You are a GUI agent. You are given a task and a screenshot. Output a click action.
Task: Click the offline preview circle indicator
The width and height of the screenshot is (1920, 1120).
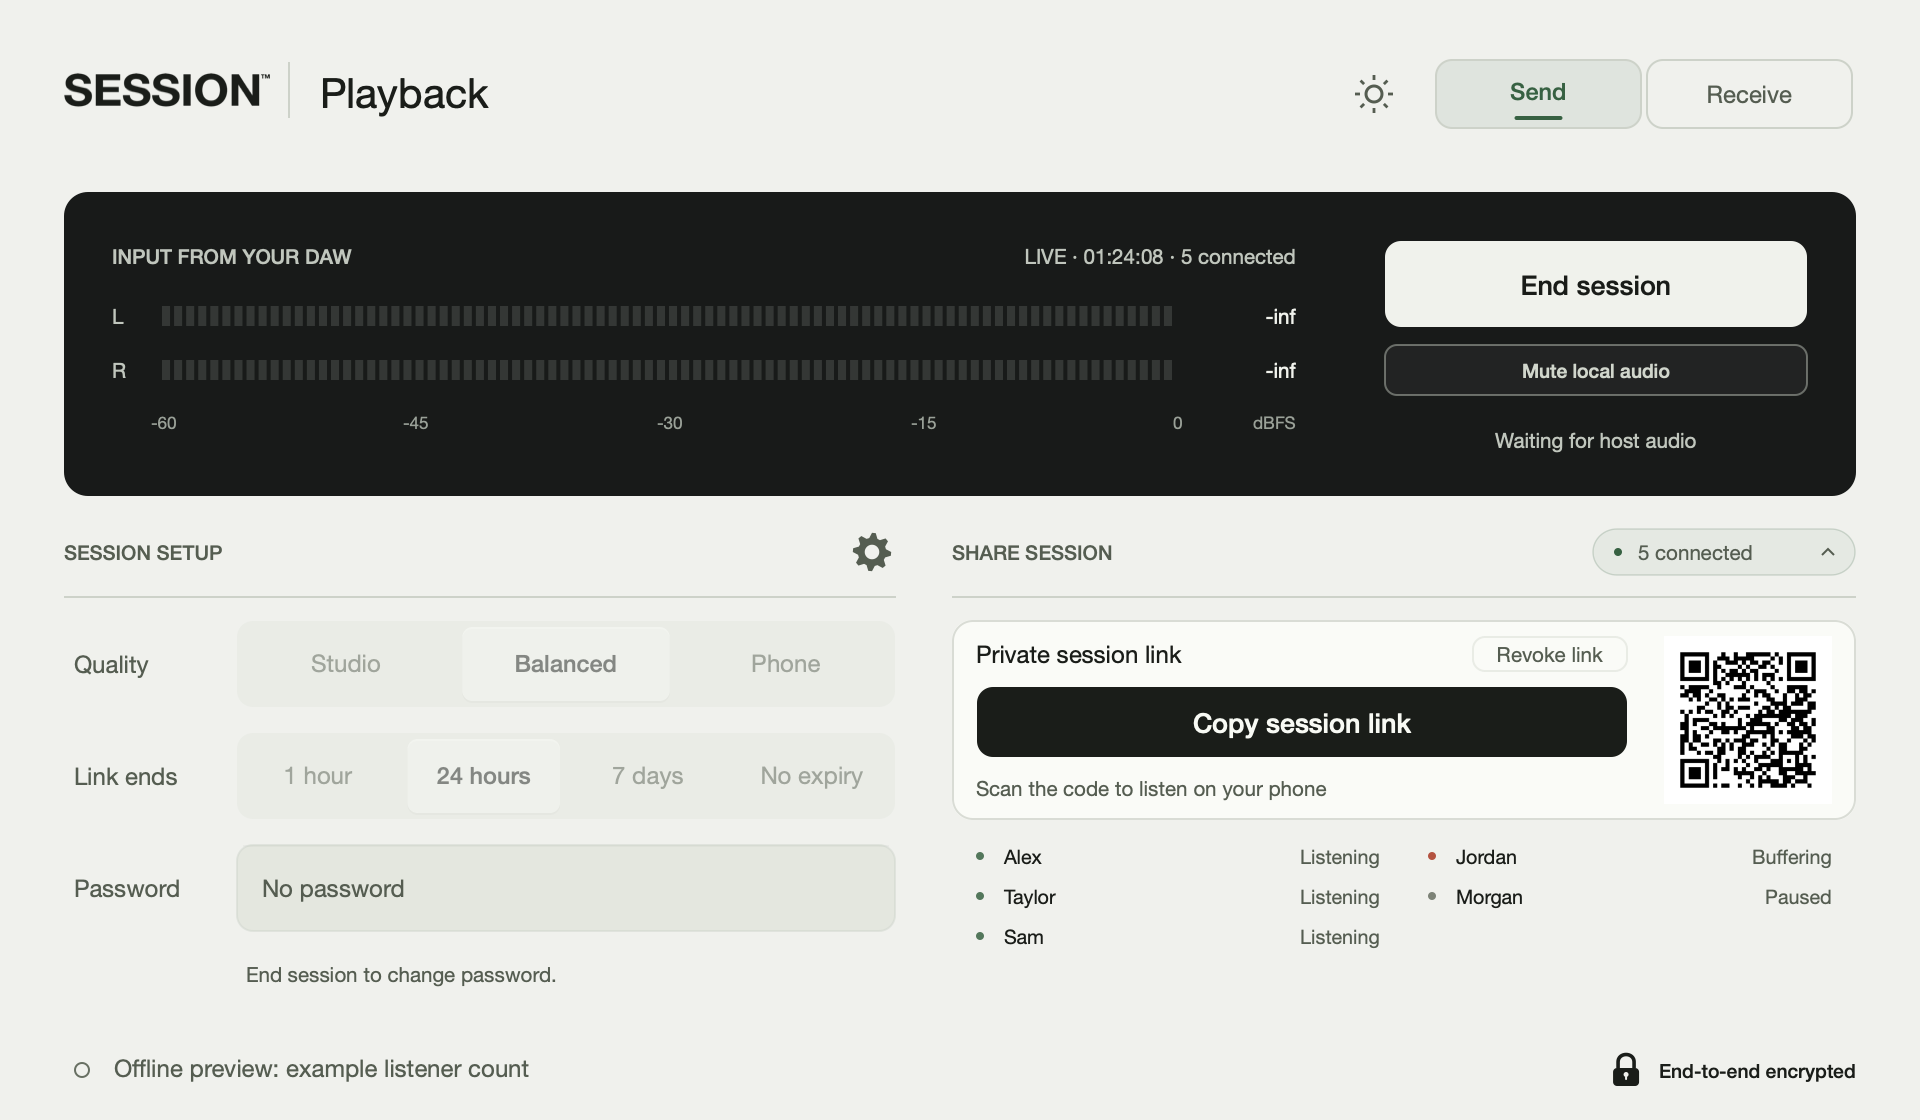click(82, 1070)
